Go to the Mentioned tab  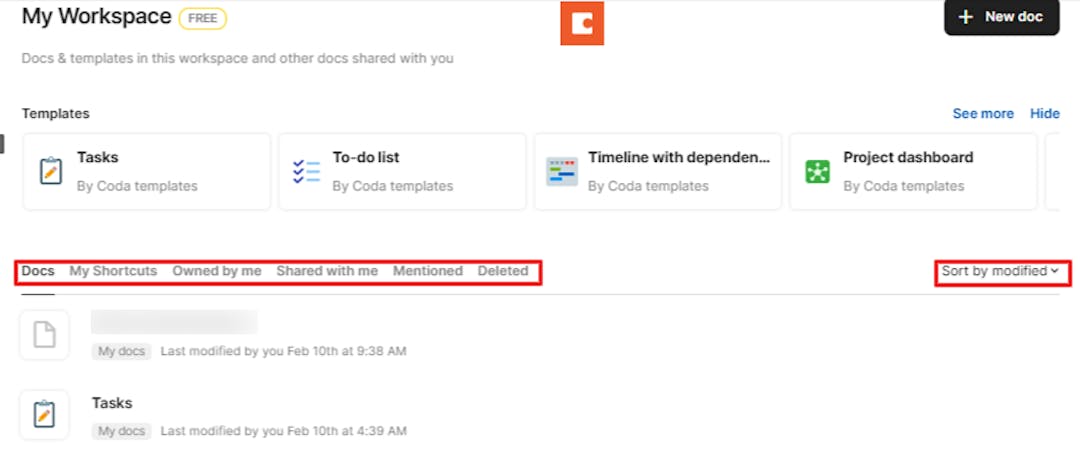coord(428,271)
